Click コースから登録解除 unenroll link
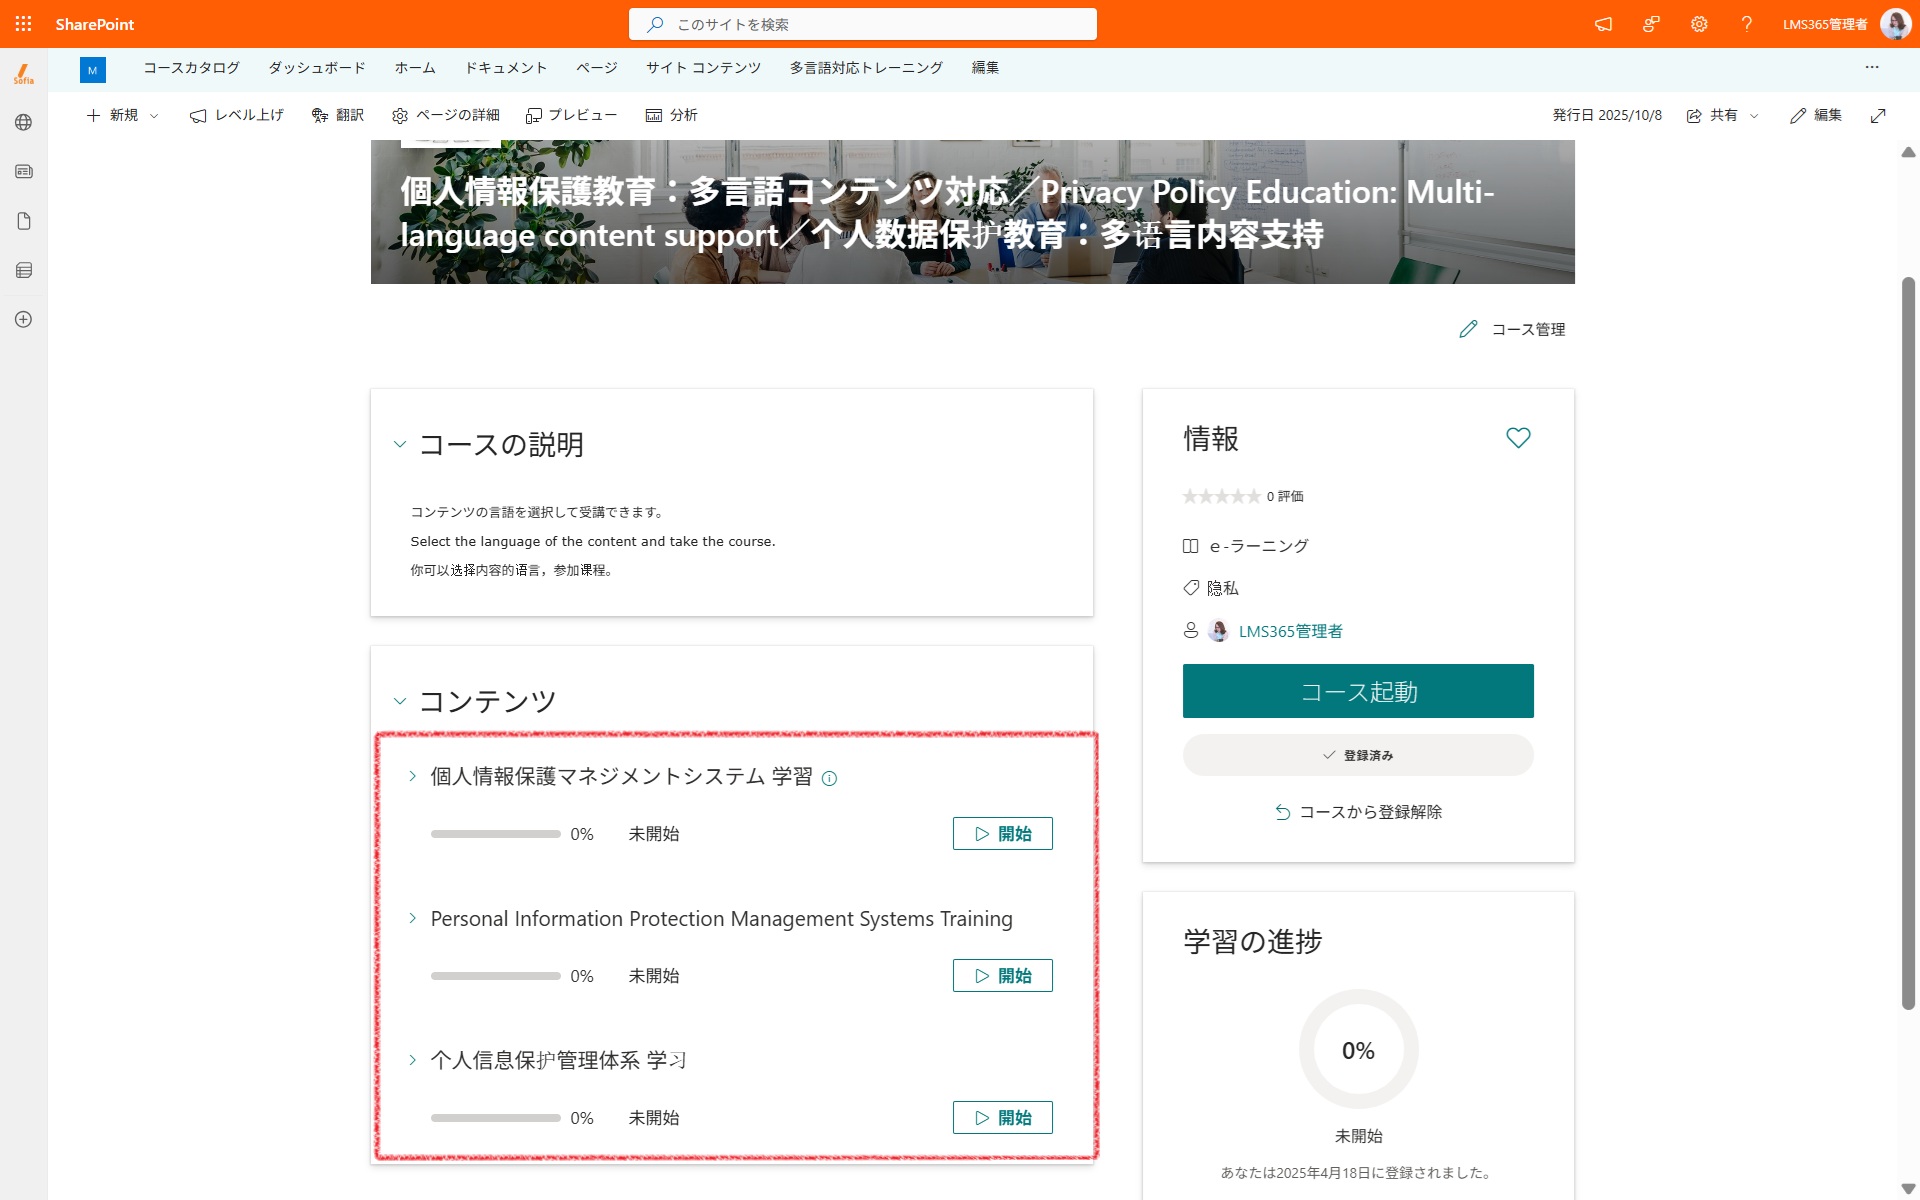This screenshot has width=1920, height=1200. 1358,812
